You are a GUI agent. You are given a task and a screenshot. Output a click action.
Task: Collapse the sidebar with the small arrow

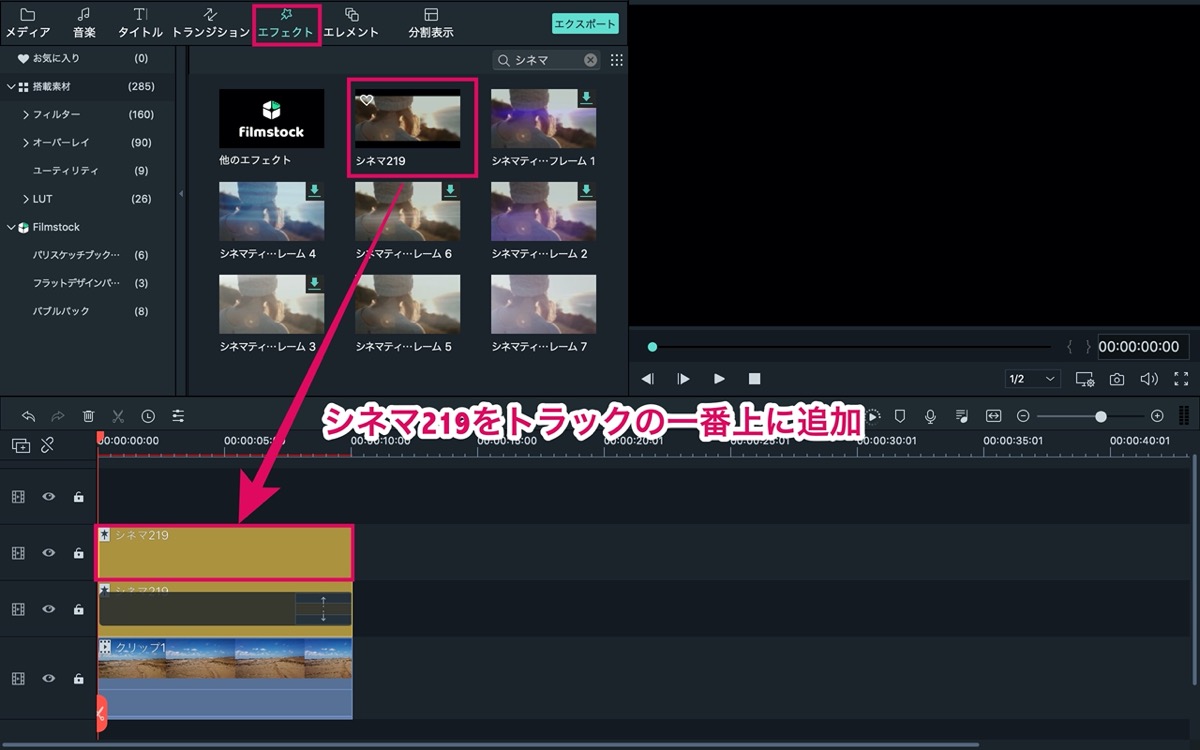pos(182,194)
